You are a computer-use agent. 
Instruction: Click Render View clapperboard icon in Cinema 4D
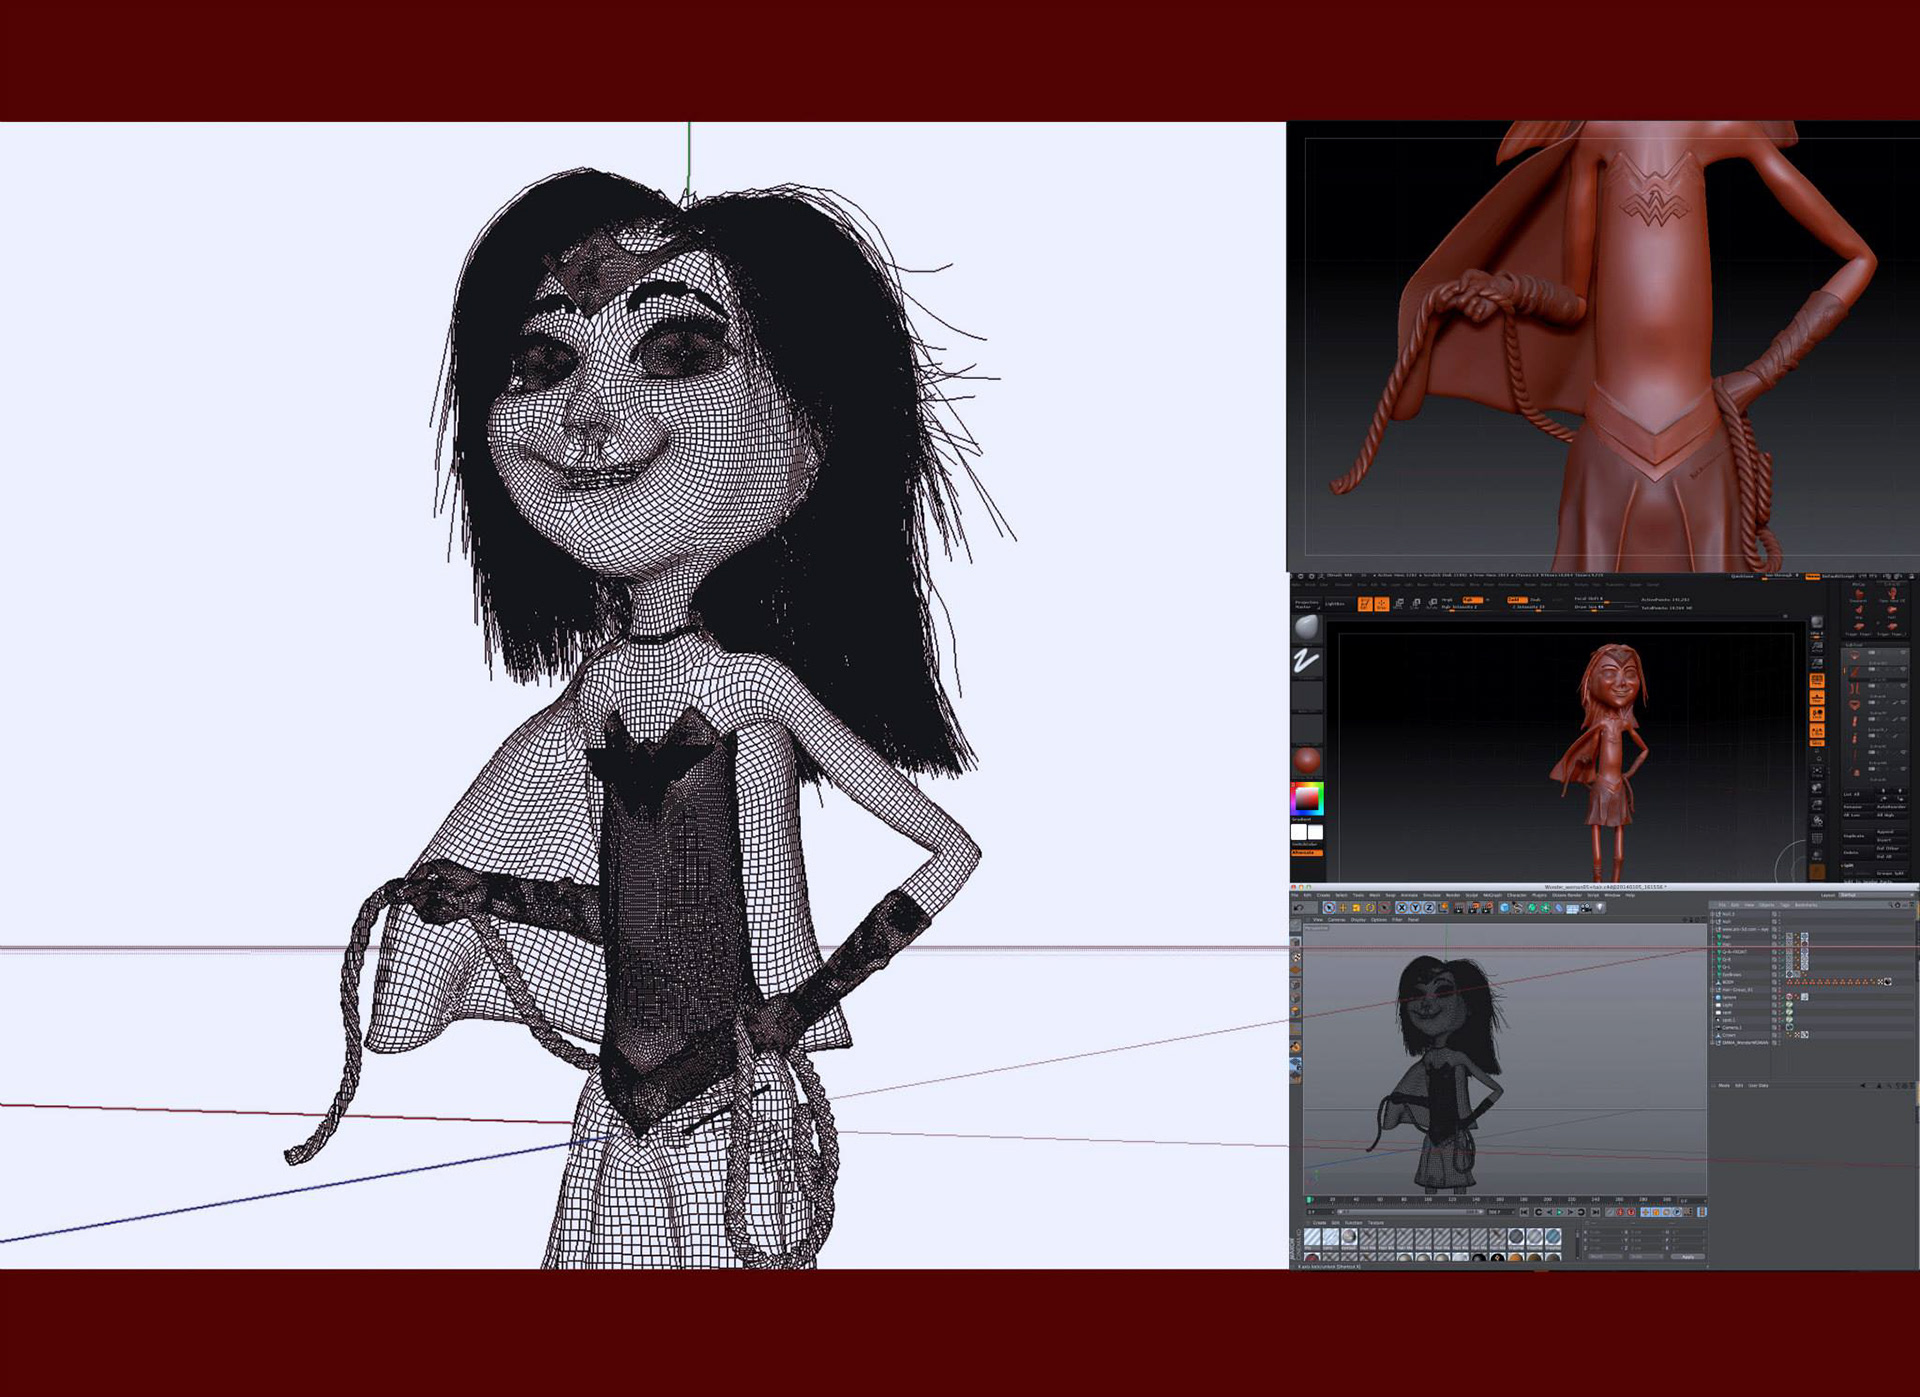tap(1458, 908)
